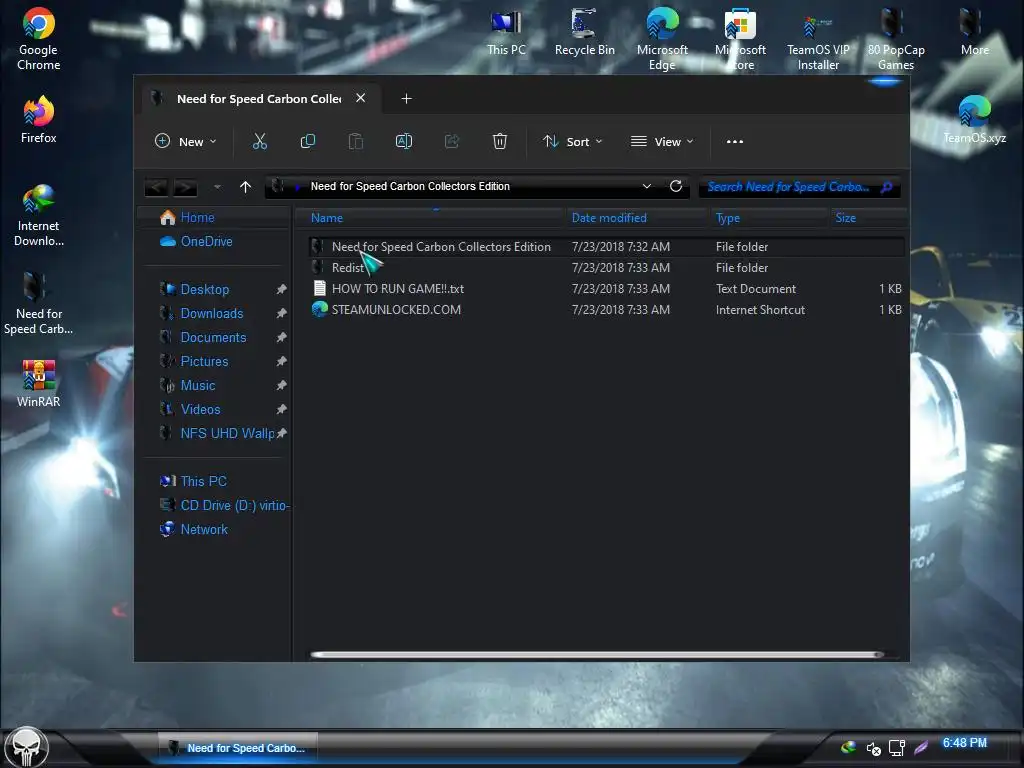Select TeamOS VIP Installer desktop icon
This screenshot has height=768, width=1024.
coord(818,39)
